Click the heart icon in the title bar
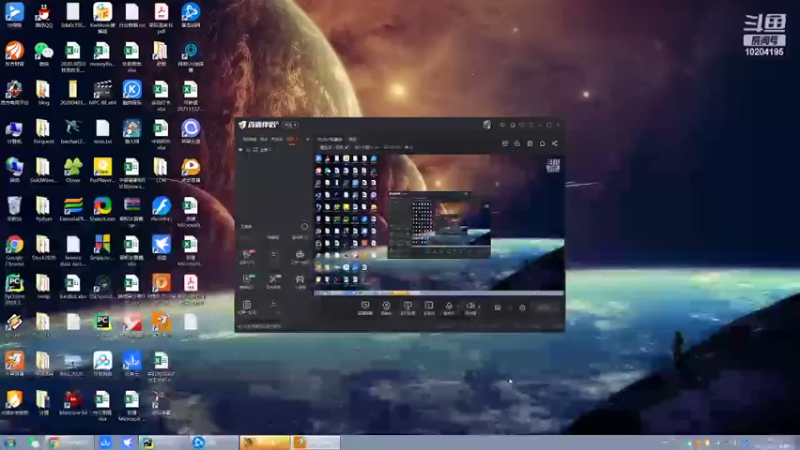Image resolution: width=800 pixels, height=450 pixels. click(x=522, y=125)
